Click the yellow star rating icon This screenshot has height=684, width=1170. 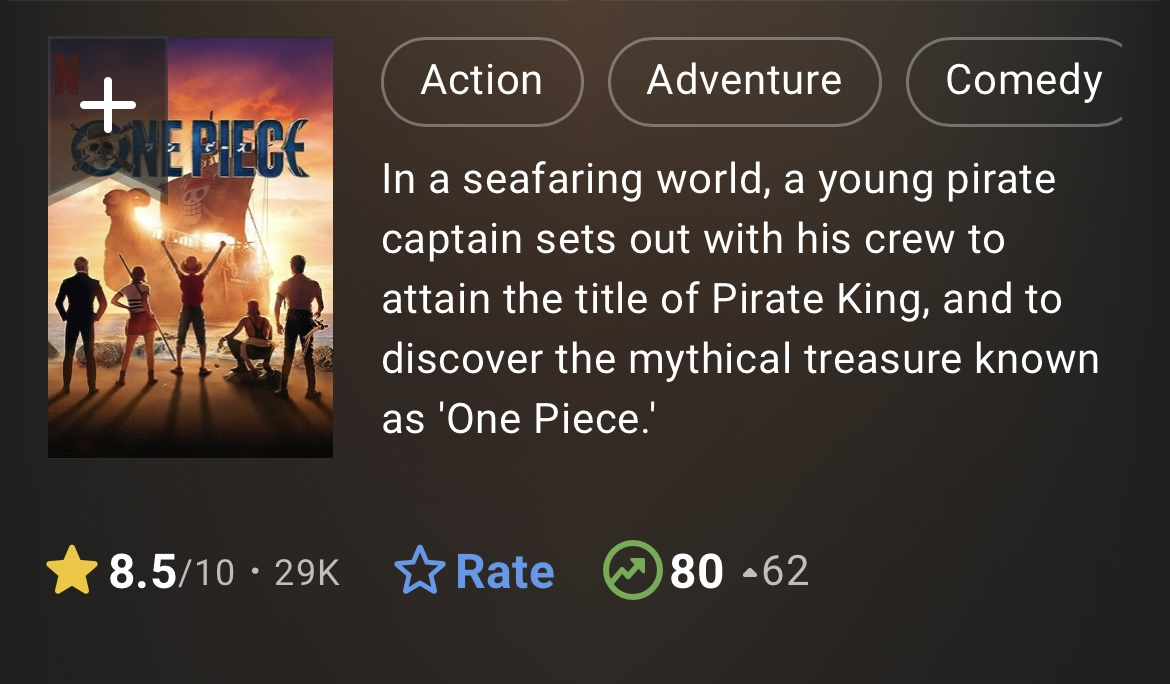pyautogui.click(x=71, y=572)
